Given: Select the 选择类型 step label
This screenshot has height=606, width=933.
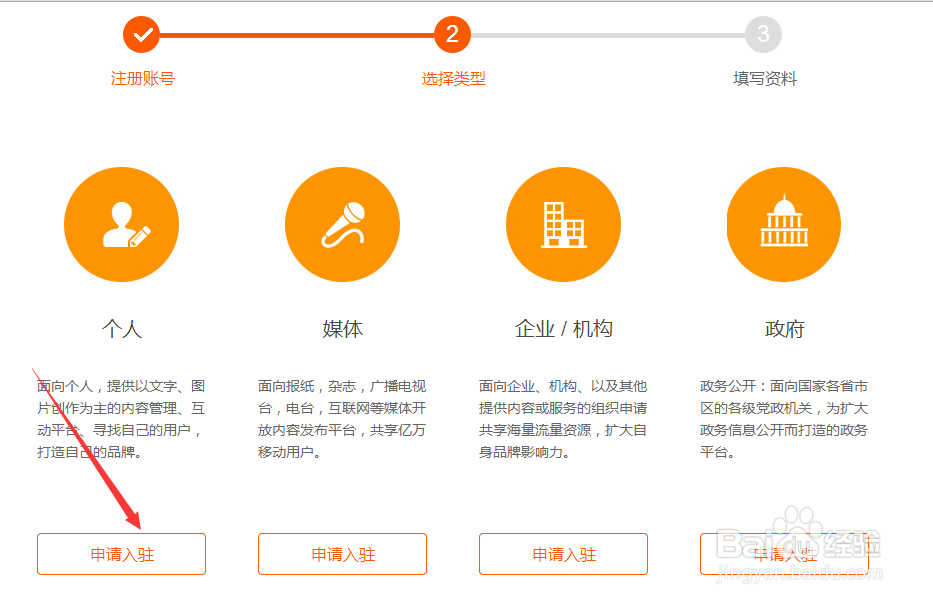Looking at the screenshot, I should point(452,78).
